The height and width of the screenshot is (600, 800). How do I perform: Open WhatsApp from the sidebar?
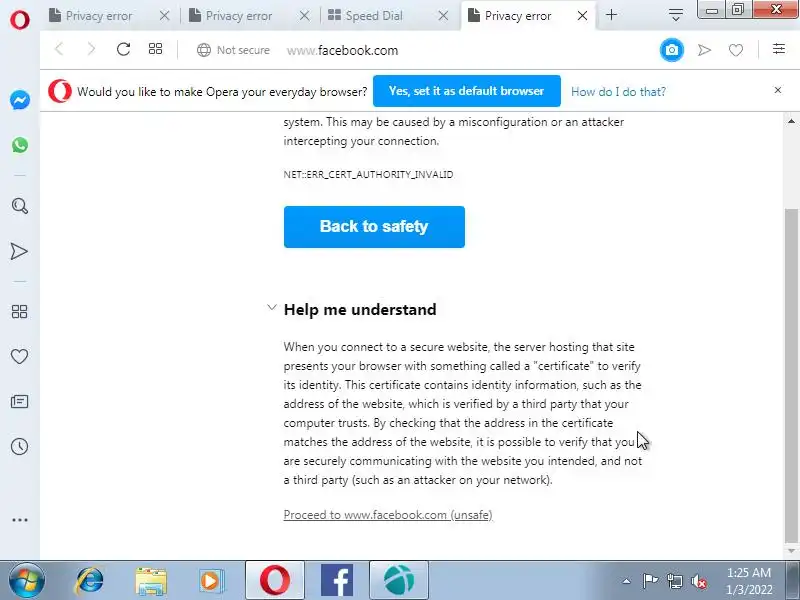(20, 145)
